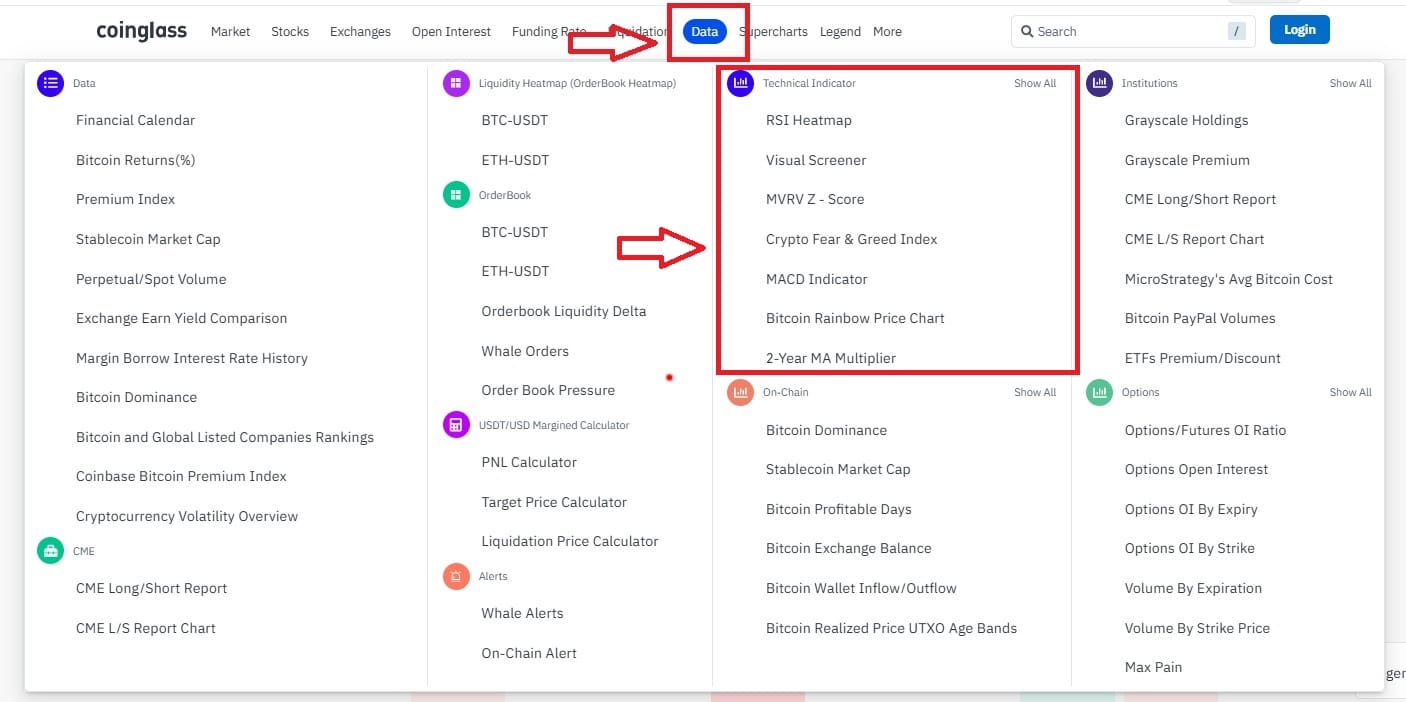Open the Liquidation Price Calculator

pyautogui.click(x=570, y=541)
